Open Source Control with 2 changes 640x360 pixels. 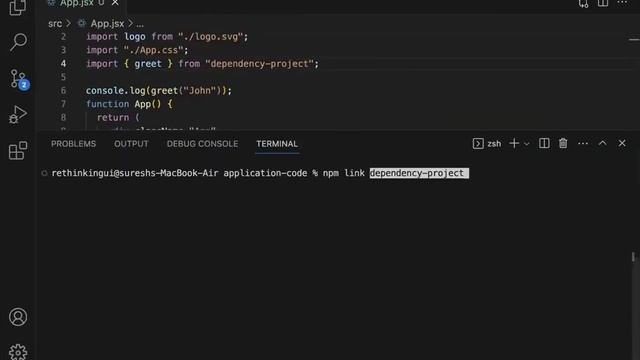tap(19, 79)
